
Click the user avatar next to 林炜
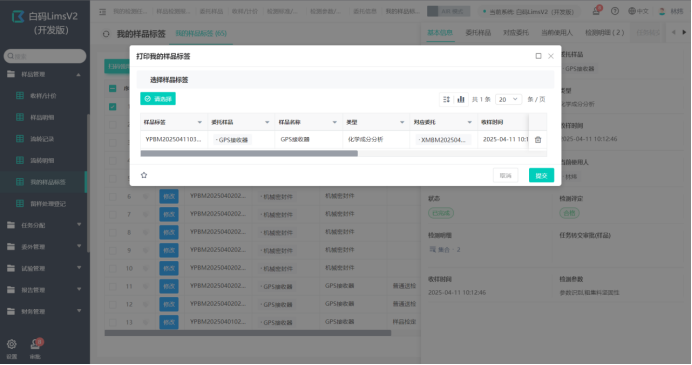click(662, 11)
